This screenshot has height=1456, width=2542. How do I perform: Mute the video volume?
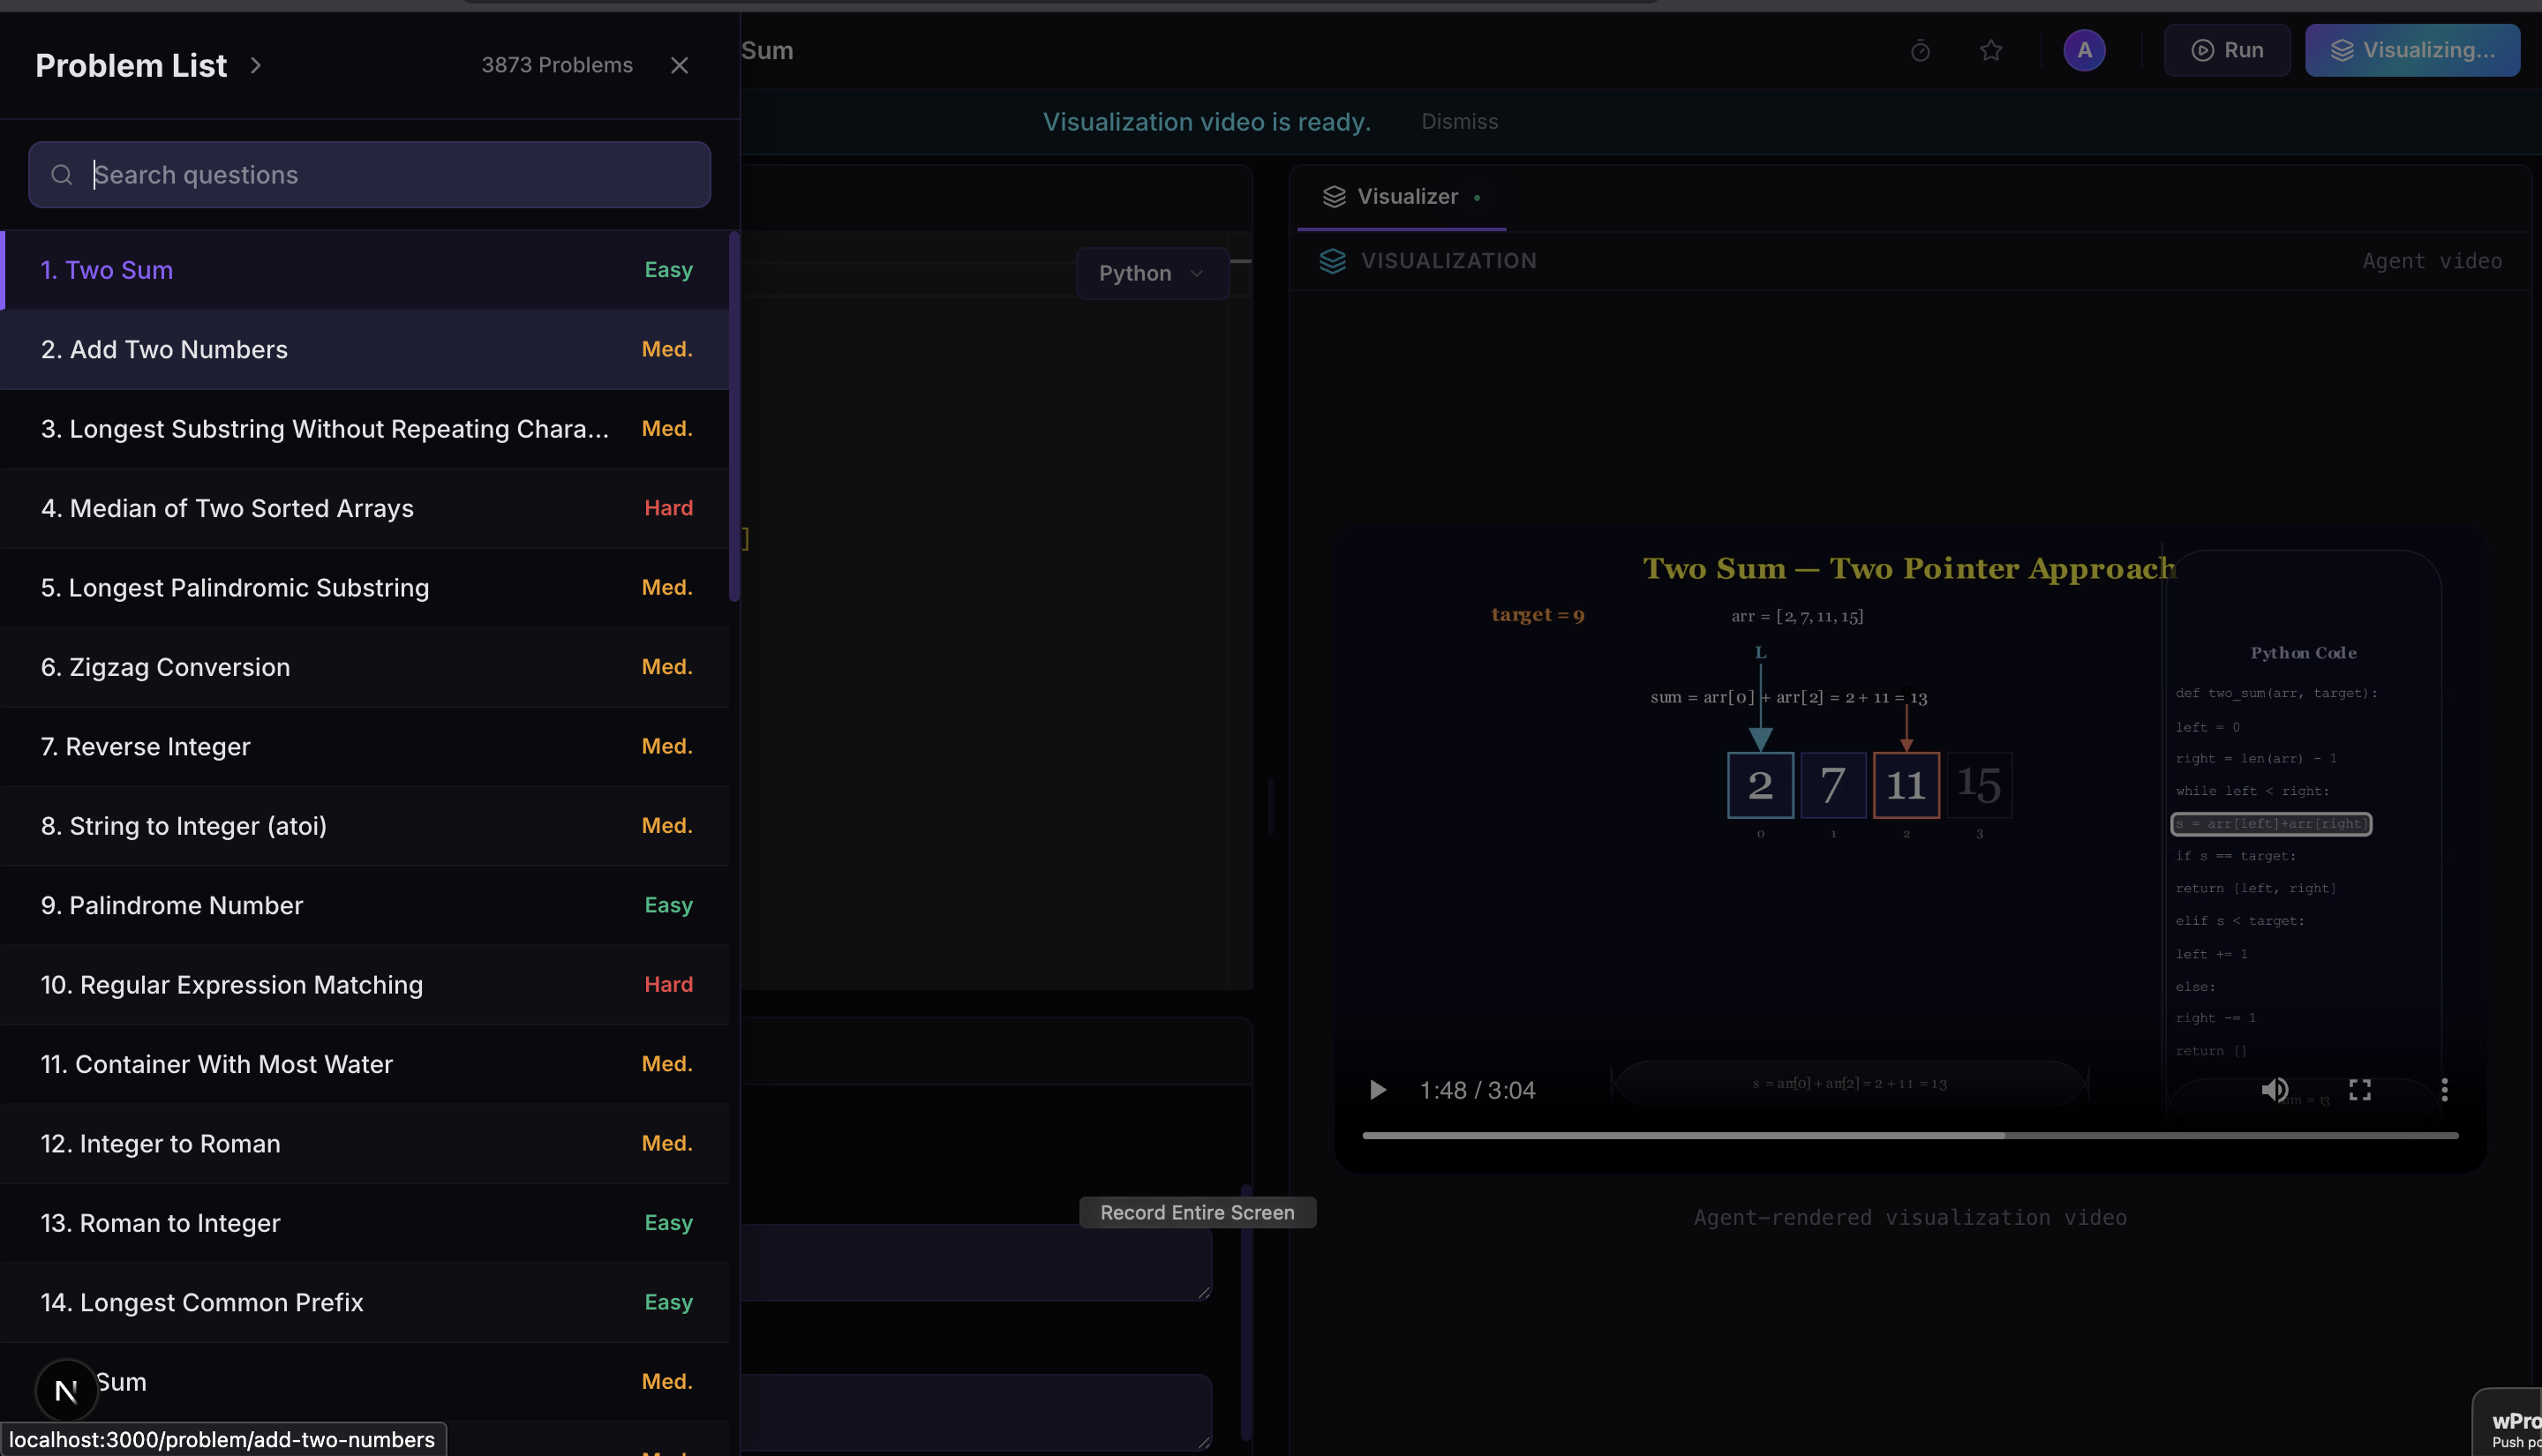(2274, 1089)
